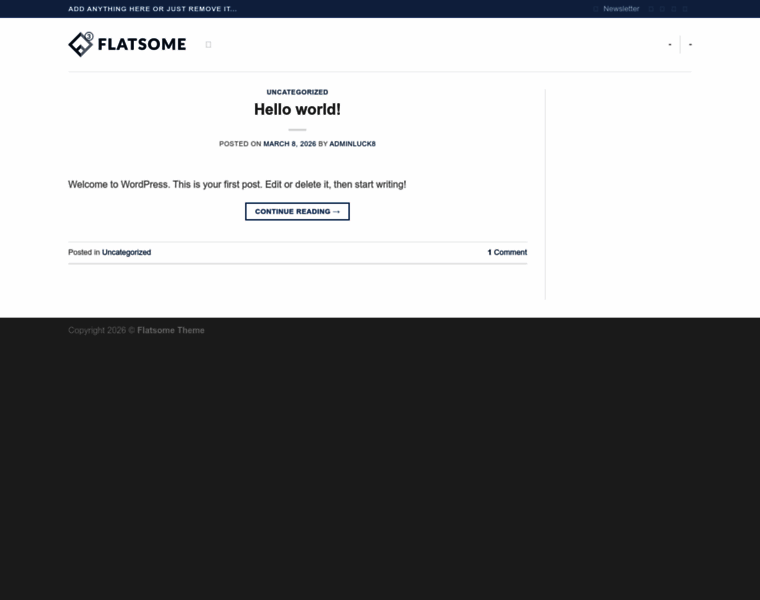The image size is (760, 600).
Task: Click the text 'ADD ANYTHING HERE OR JUST REMOVE IT...'
Action: pos(152,9)
